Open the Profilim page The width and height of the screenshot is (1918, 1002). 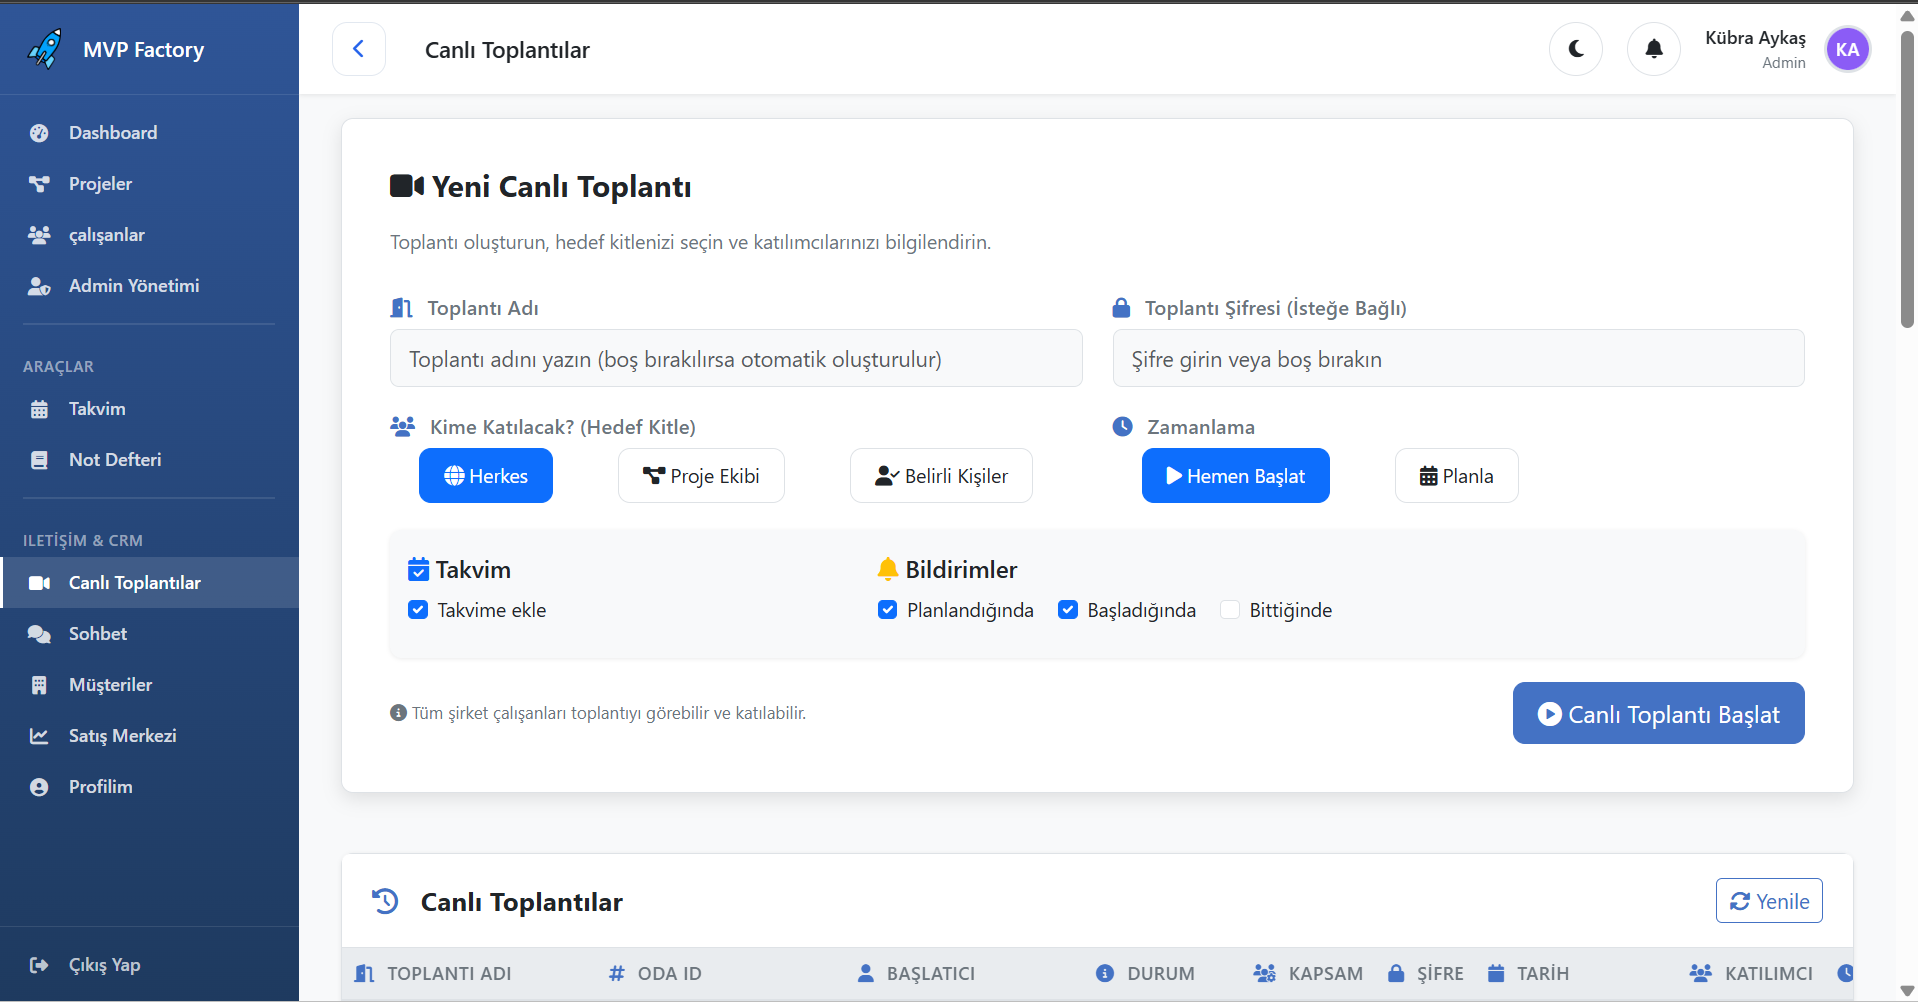point(100,786)
